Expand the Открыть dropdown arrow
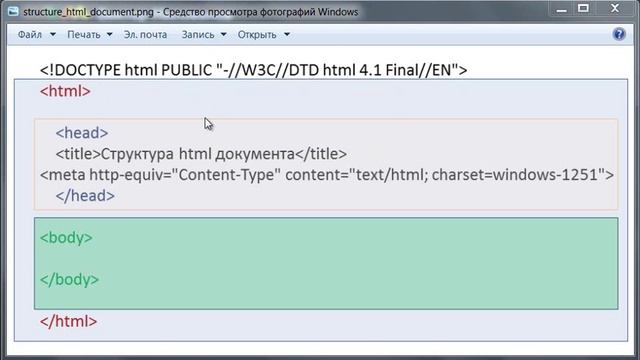Screen dimensions: 640x360 pos(287,35)
